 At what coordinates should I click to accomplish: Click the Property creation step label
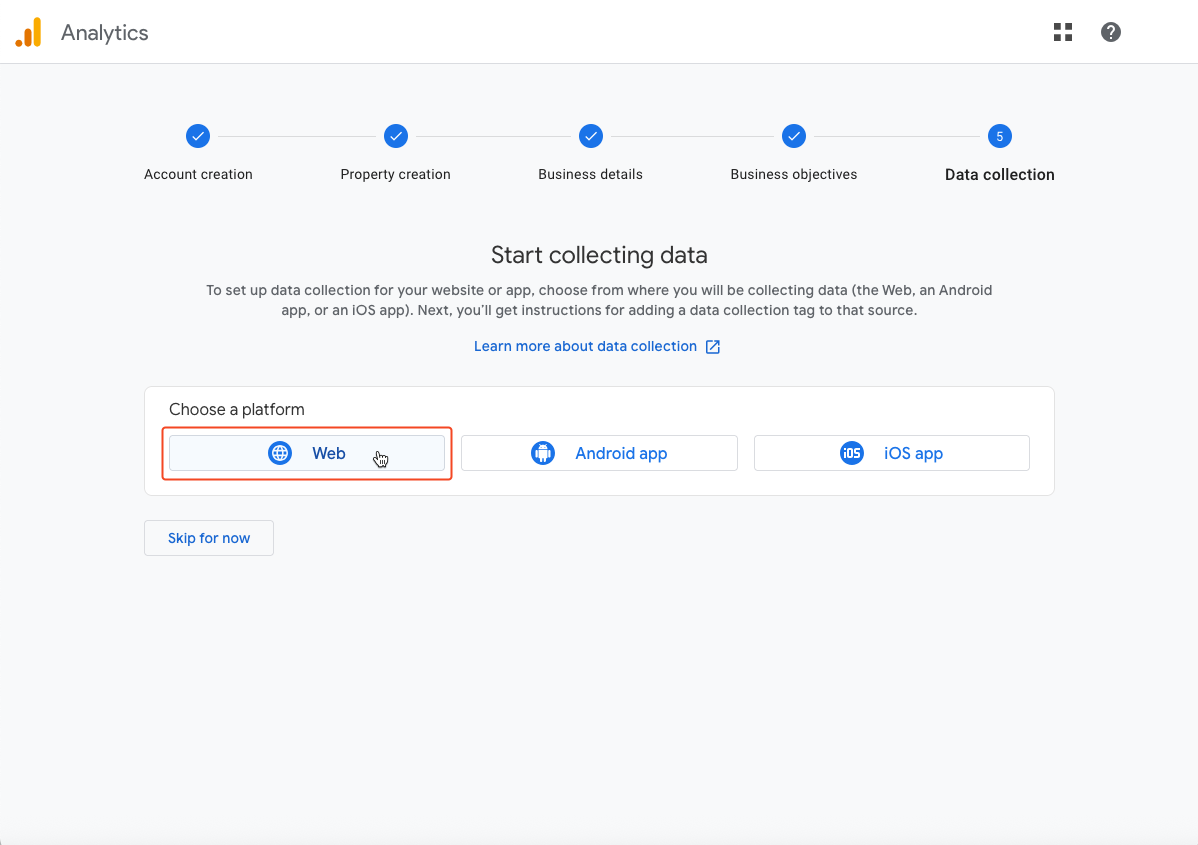pos(396,174)
